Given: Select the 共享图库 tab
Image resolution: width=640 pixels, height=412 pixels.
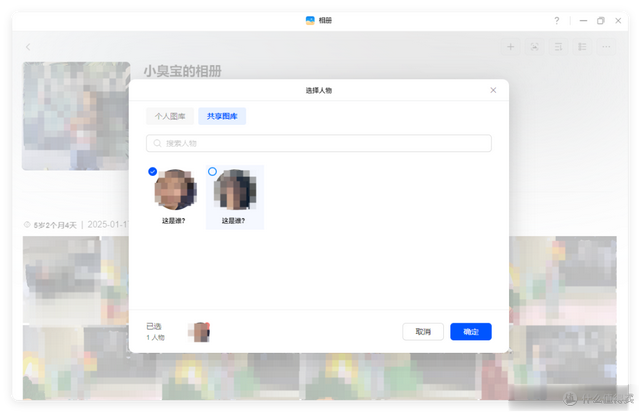Looking at the screenshot, I should pyautogui.click(x=222, y=116).
